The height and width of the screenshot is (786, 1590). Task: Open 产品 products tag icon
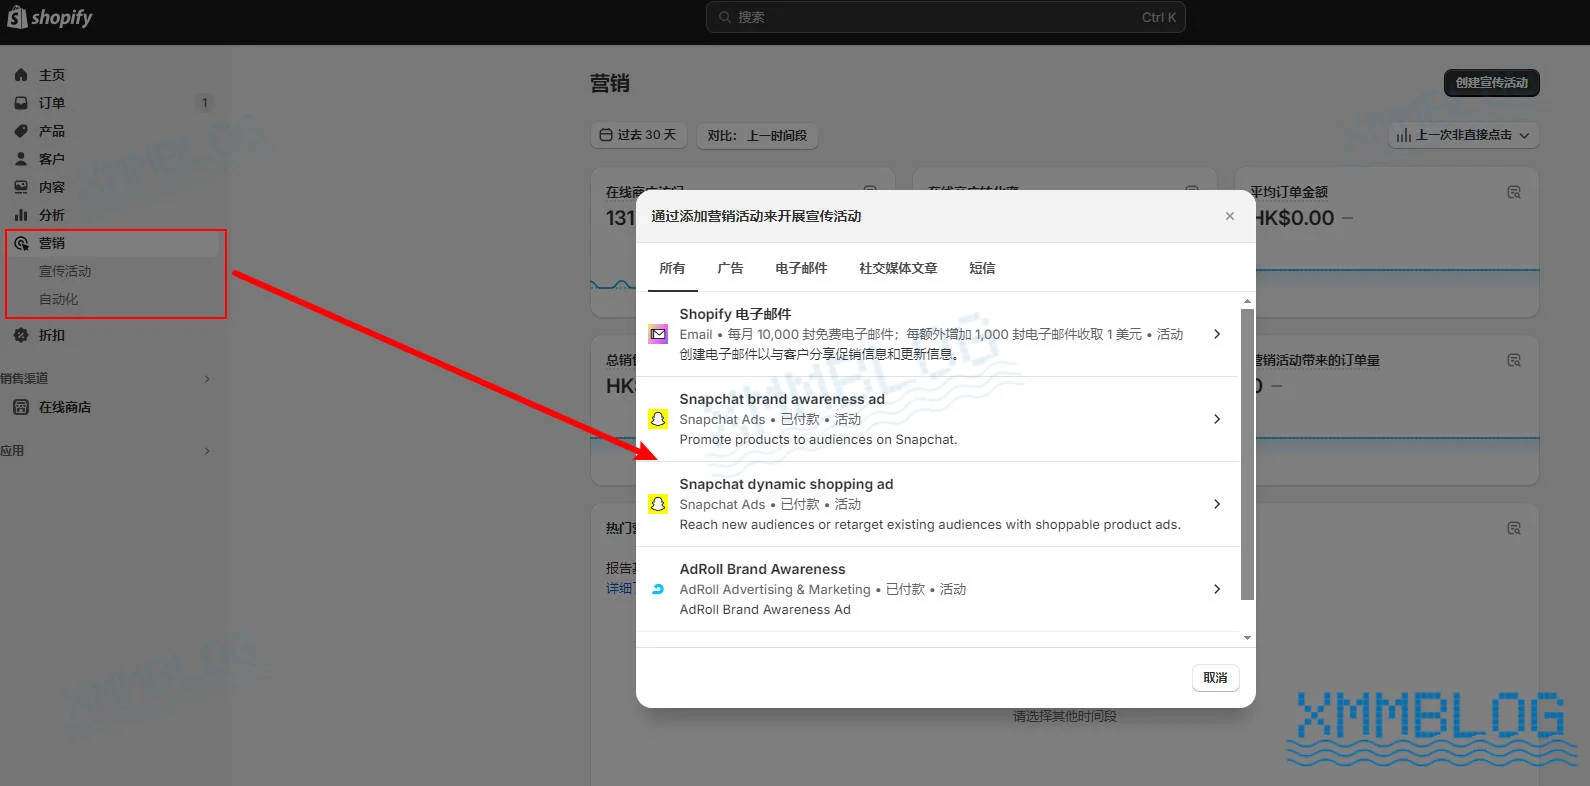(x=21, y=131)
